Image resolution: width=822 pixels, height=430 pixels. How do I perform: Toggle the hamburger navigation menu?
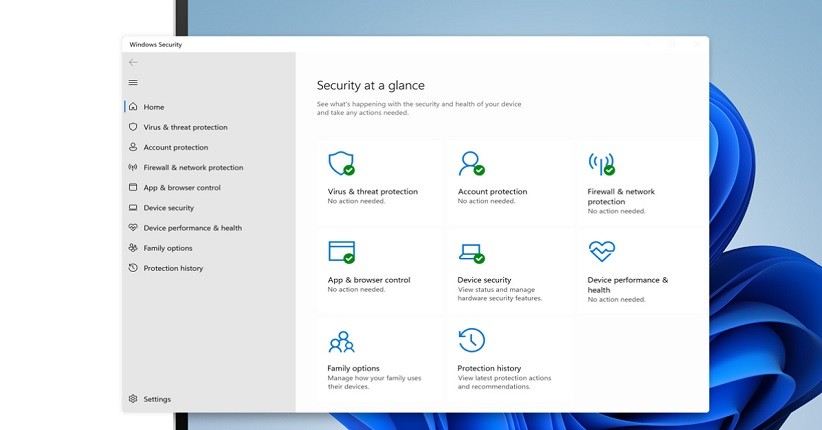point(133,82)
